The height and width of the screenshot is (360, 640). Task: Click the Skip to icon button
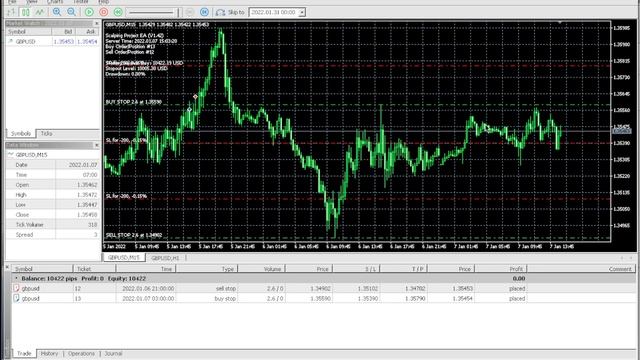click(220, 12)
